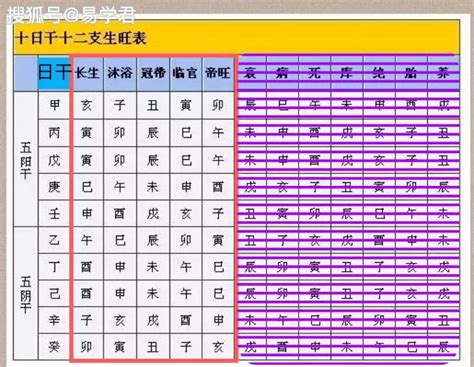Click 酉 in 庚 row under 帝旺
The image size is (474, 367).
[218, 187]
